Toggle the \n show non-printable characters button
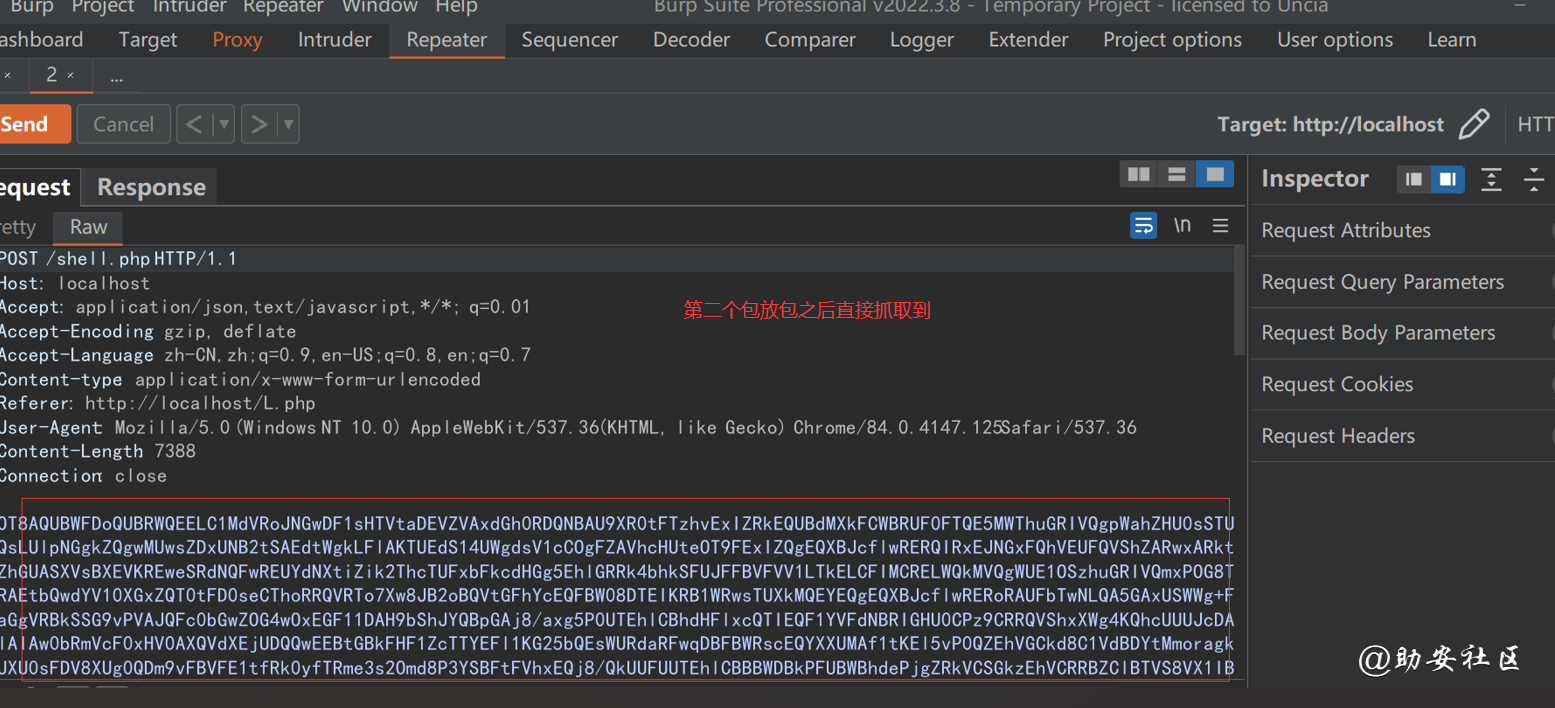Viewport: 1555px width, 708px height. coord(1182,226)
